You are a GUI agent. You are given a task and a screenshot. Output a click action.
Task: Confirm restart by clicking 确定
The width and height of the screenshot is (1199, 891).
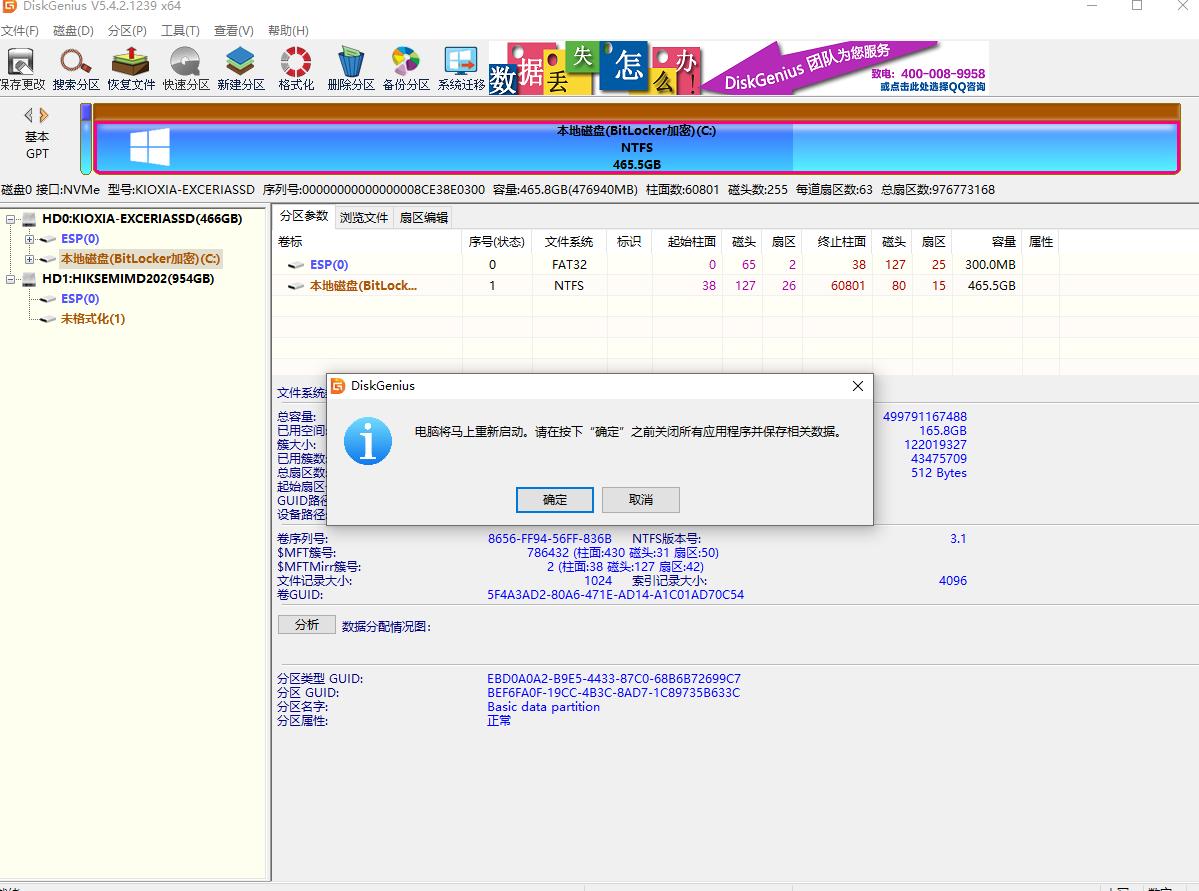point(554,499)
